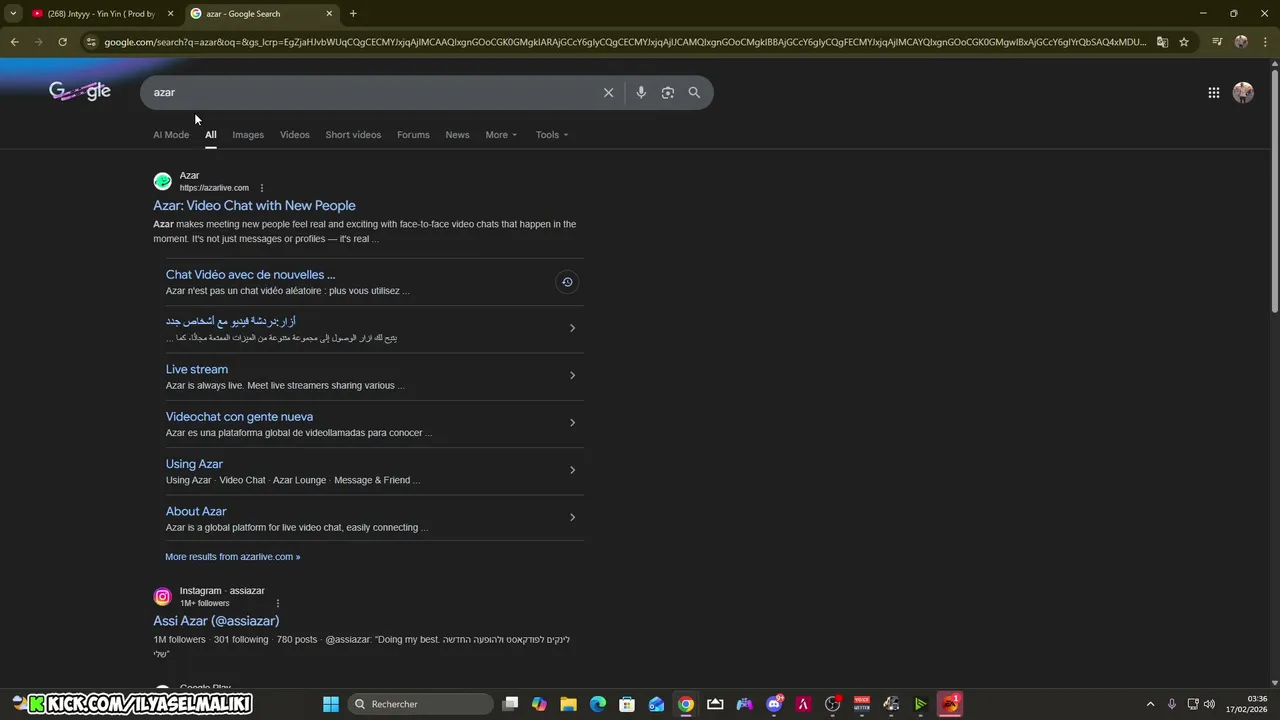
Task: Open Azar: Video Chat with New People
Action: tap(254, 206)
